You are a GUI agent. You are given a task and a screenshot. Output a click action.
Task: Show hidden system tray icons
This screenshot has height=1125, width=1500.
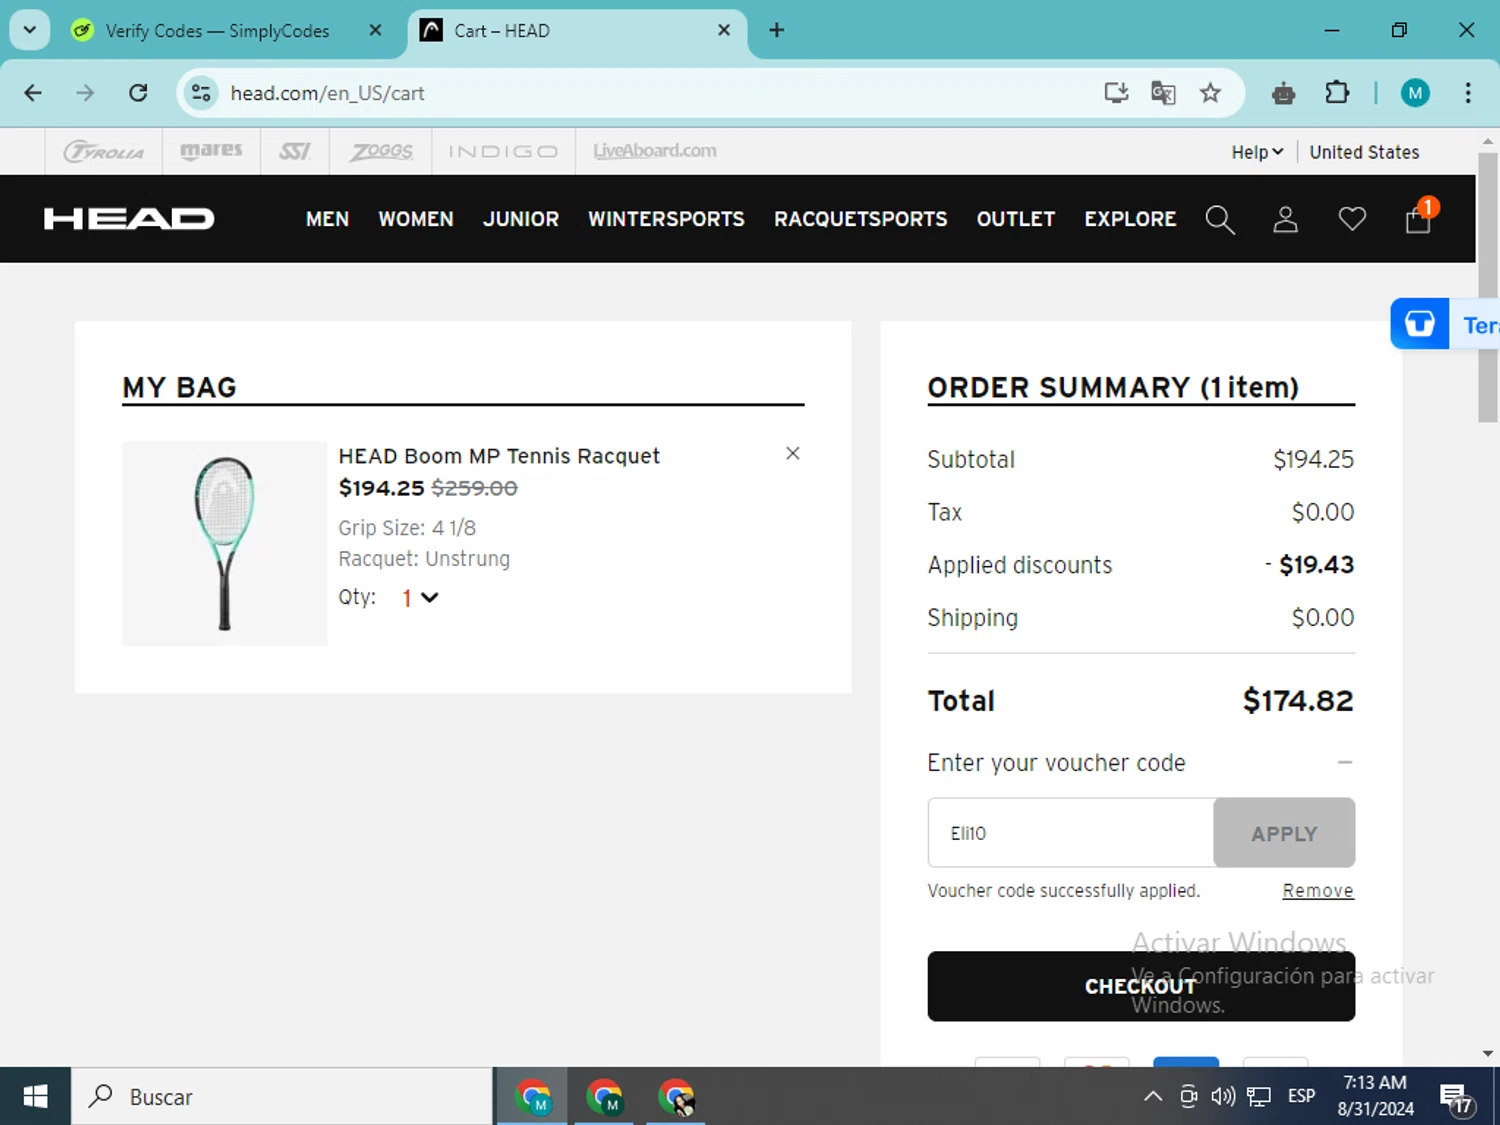click(x=1153, y=1097)
